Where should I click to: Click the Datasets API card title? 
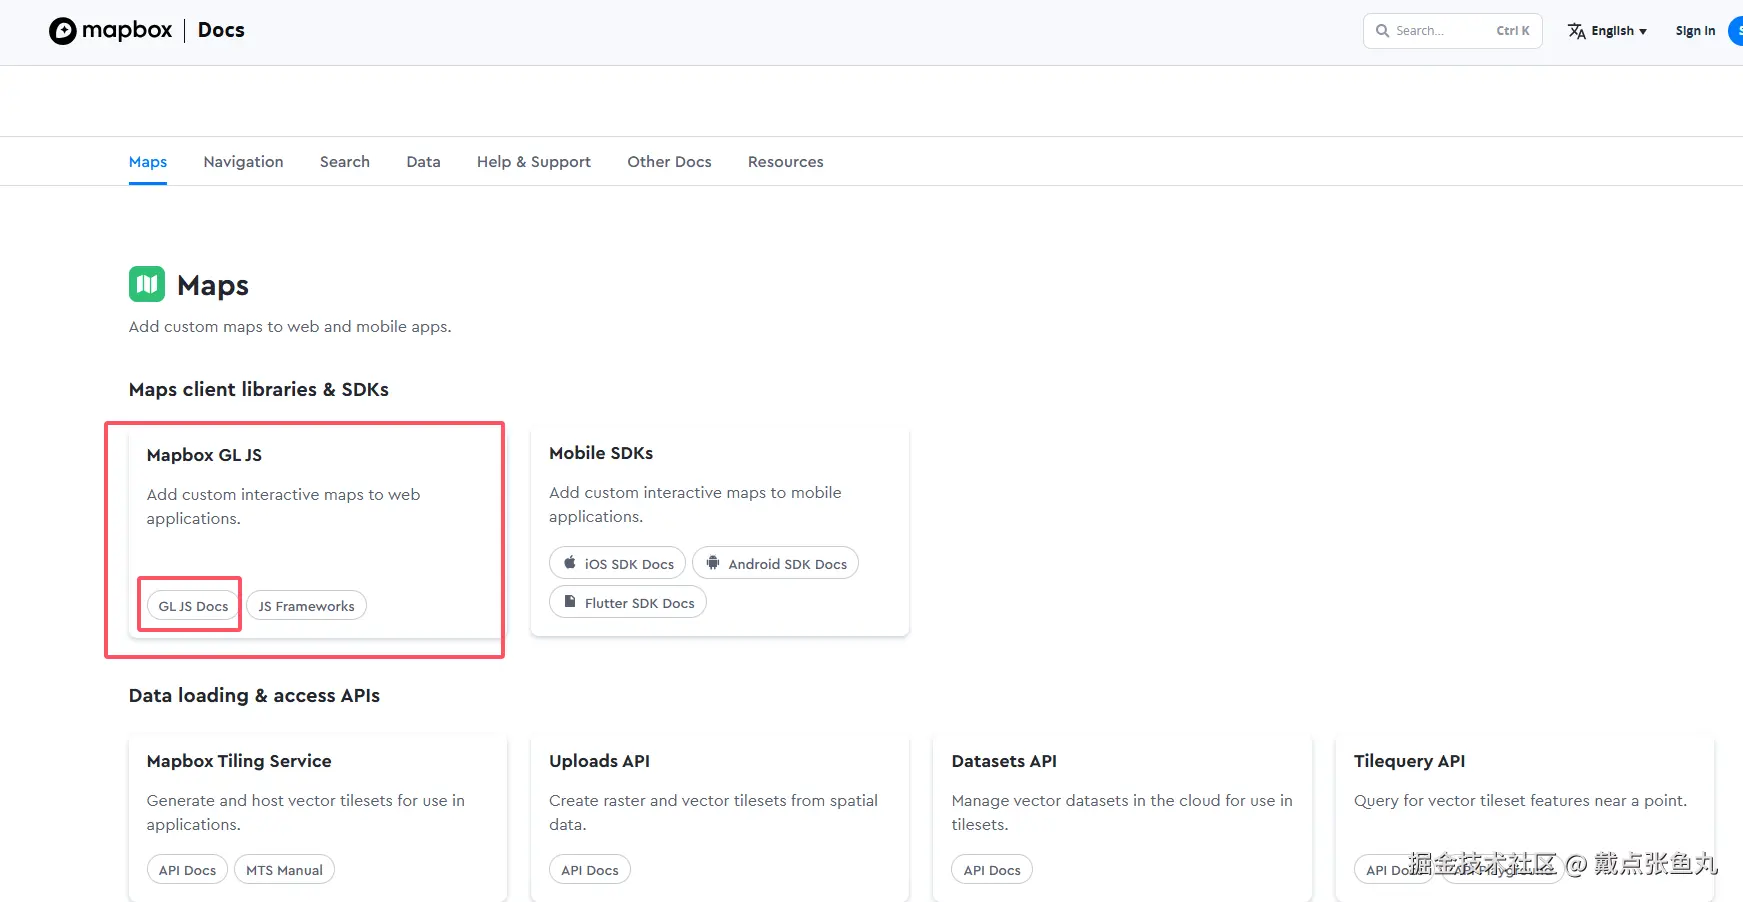point(1004,761)
